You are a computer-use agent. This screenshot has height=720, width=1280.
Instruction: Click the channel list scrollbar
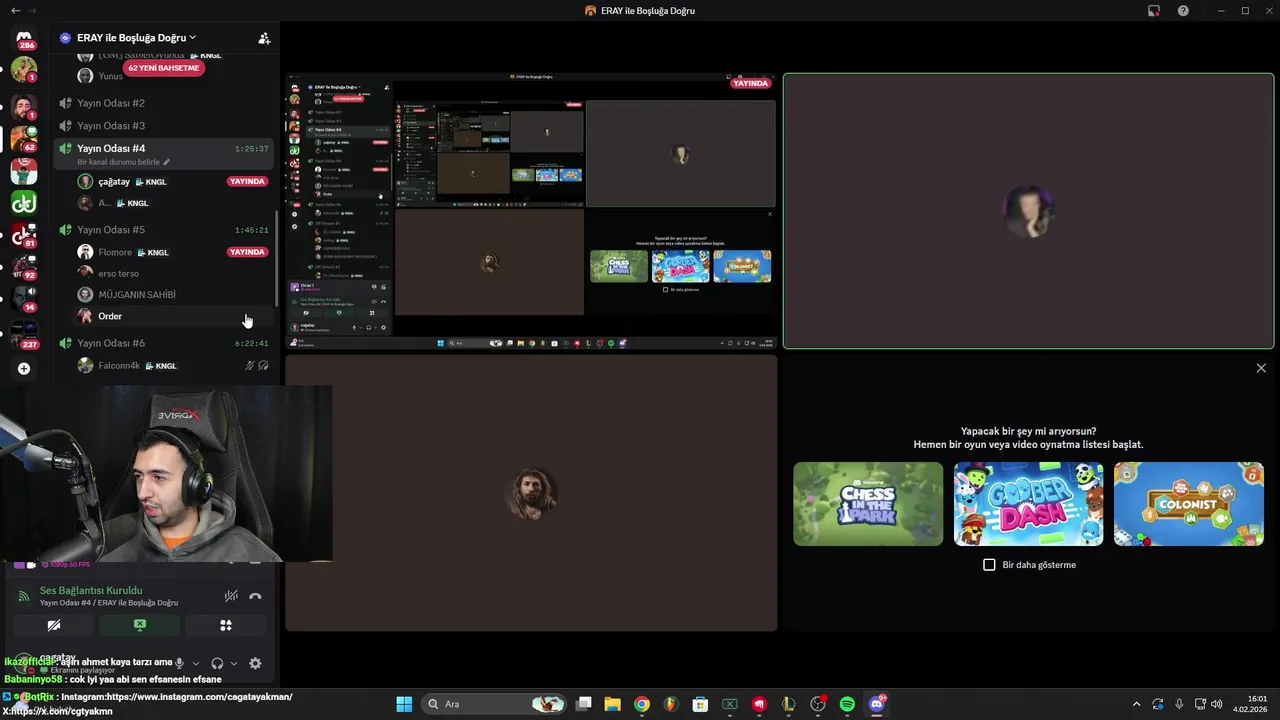(276, 258)
